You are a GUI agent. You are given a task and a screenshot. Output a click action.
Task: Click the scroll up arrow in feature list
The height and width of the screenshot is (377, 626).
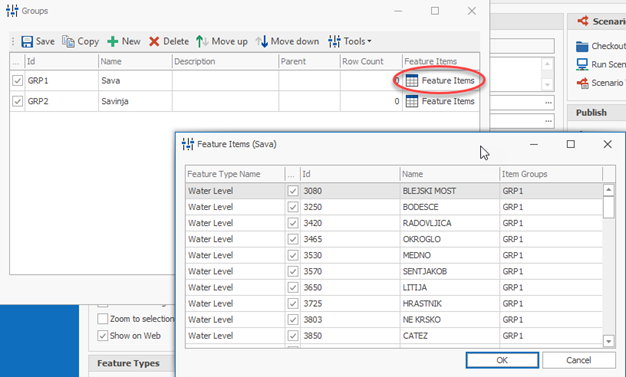coord(608,190)
